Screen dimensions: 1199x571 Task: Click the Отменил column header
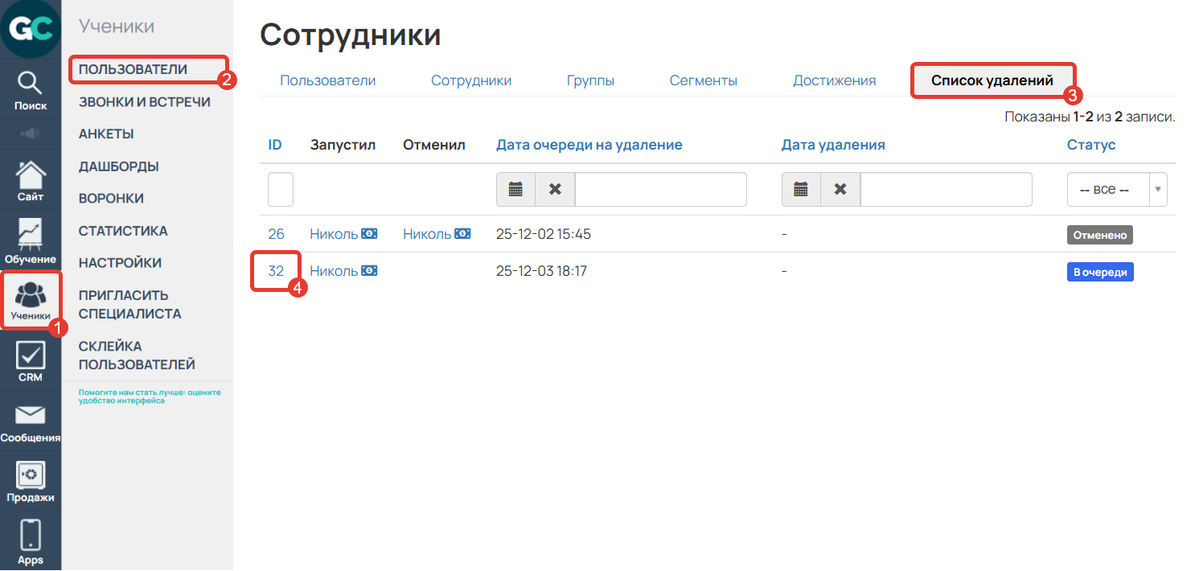pyautogui.click(x=434, y=144)
